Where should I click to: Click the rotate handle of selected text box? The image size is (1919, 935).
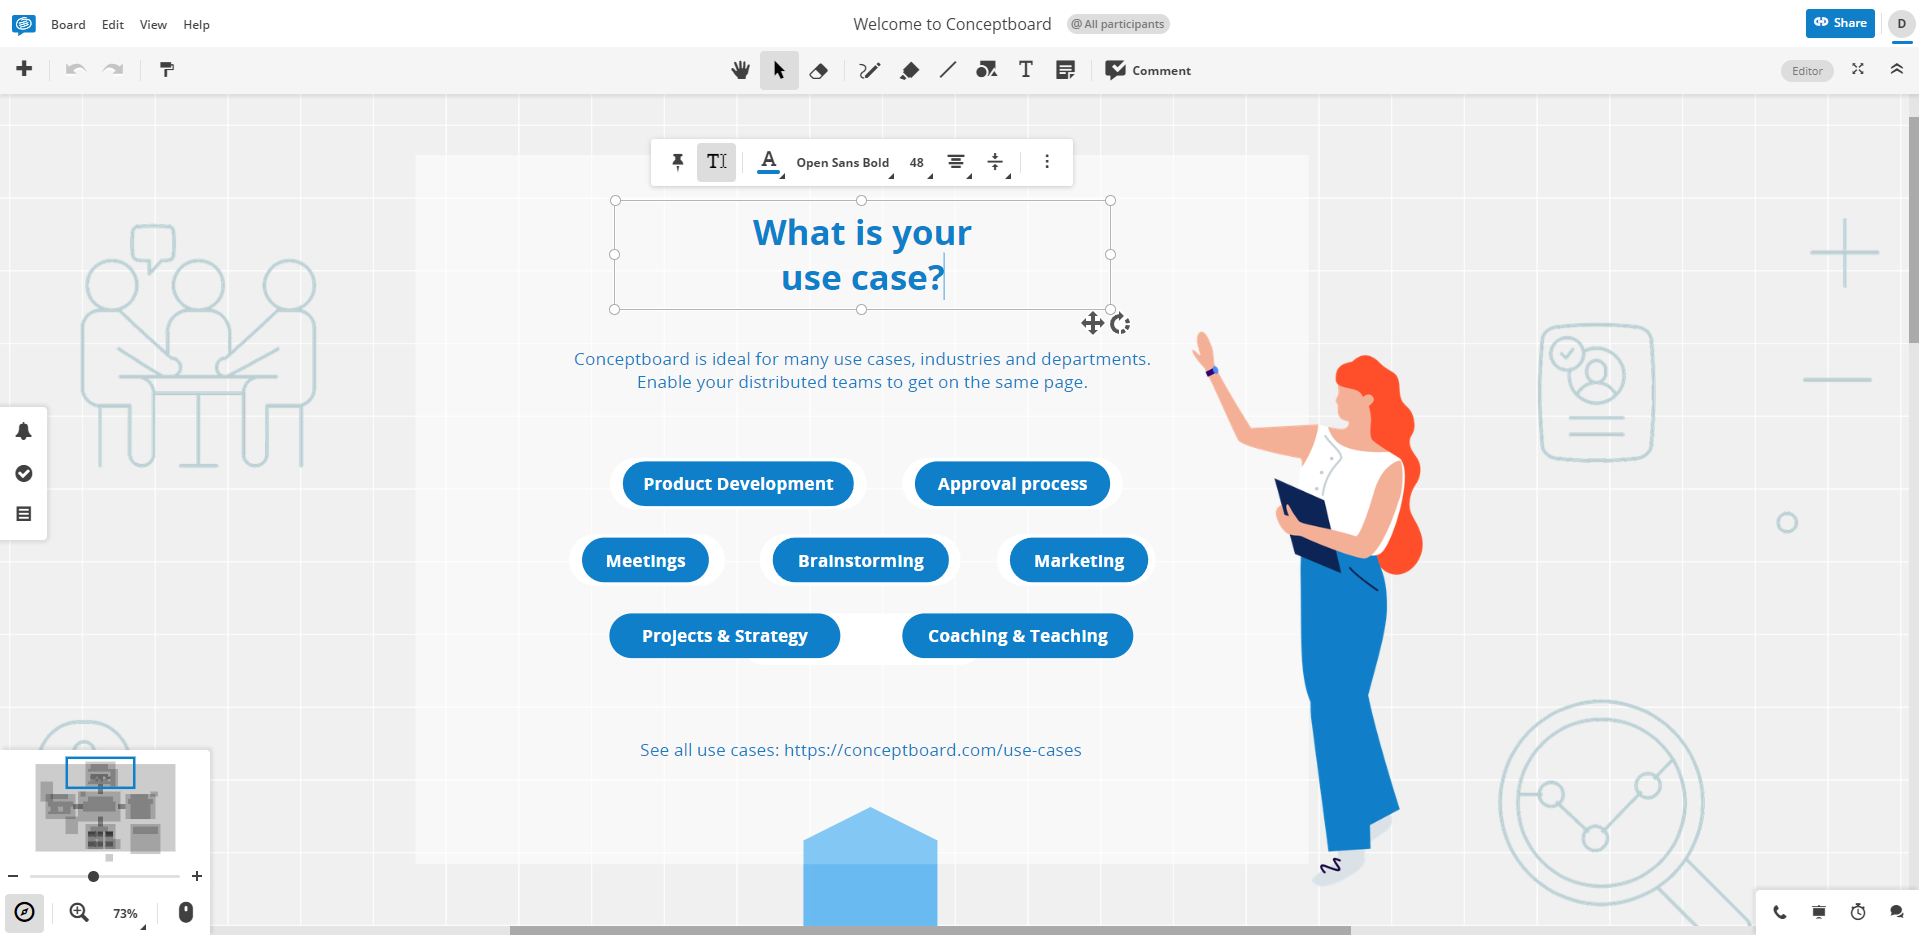coord(1120,323)
